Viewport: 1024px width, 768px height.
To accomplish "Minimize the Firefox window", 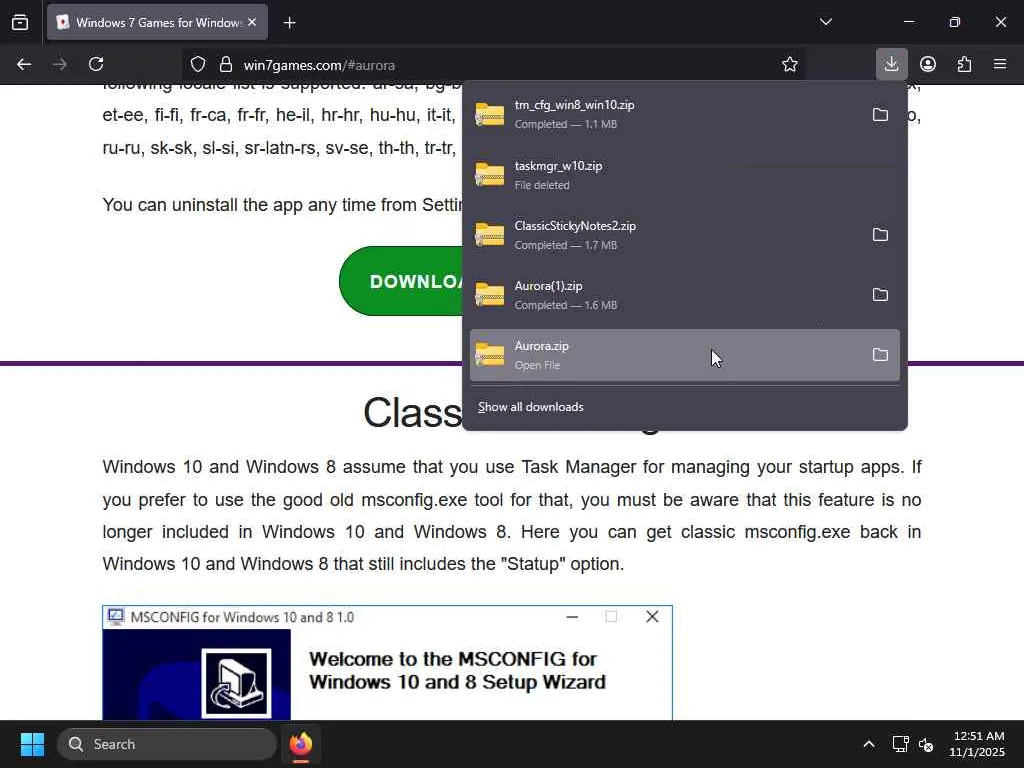I will [x=909, y=22].
